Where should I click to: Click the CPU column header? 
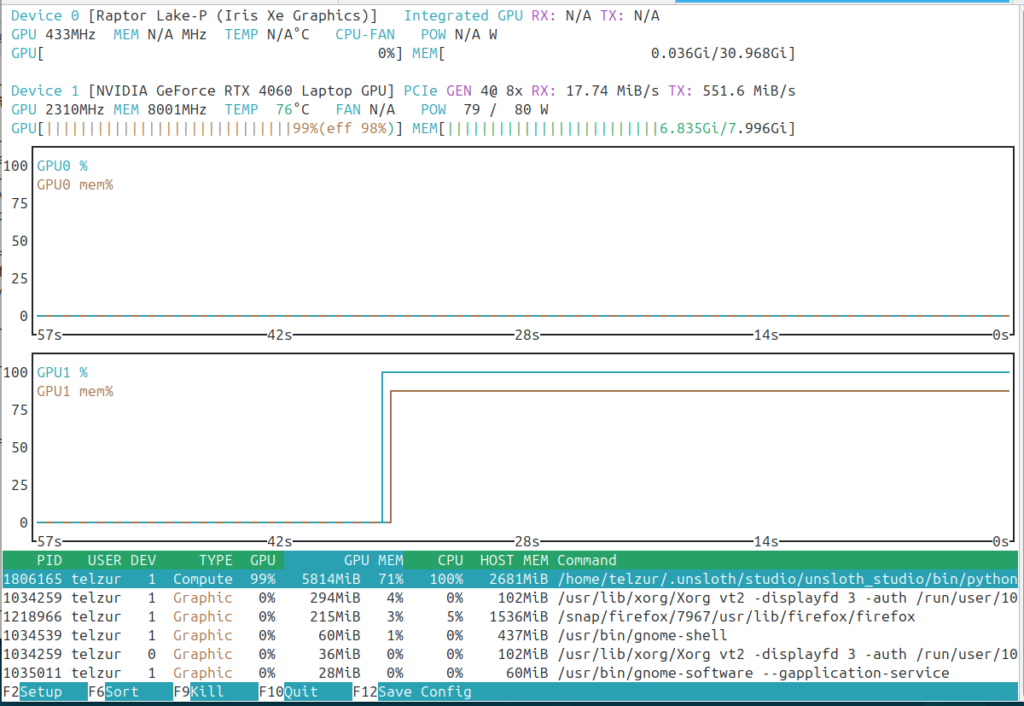pyautogui.click(x=450, y=560)
